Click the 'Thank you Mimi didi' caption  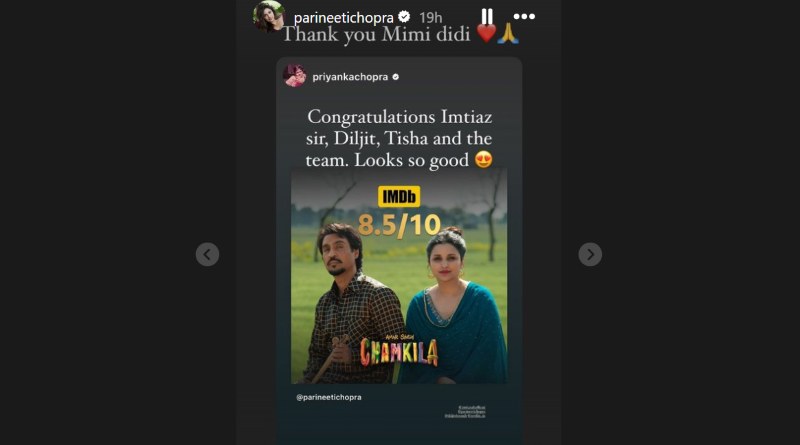coord(376,35)
